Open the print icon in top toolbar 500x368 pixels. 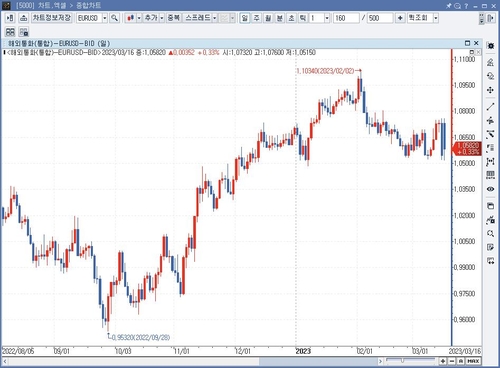[23, 18]
